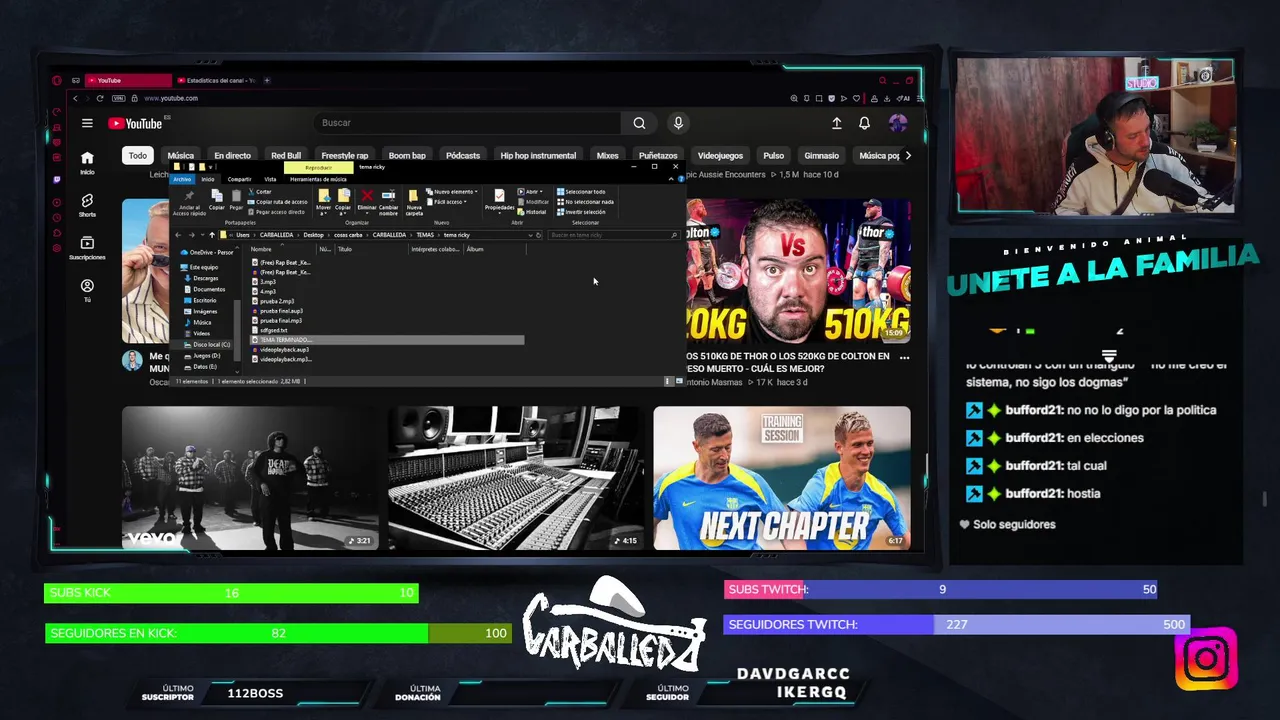Image resolution: width=1280 pixels, height=720 pixels.
Task: Open the Nuevo elemento dropdown
Action: click(x=451, y=192)
